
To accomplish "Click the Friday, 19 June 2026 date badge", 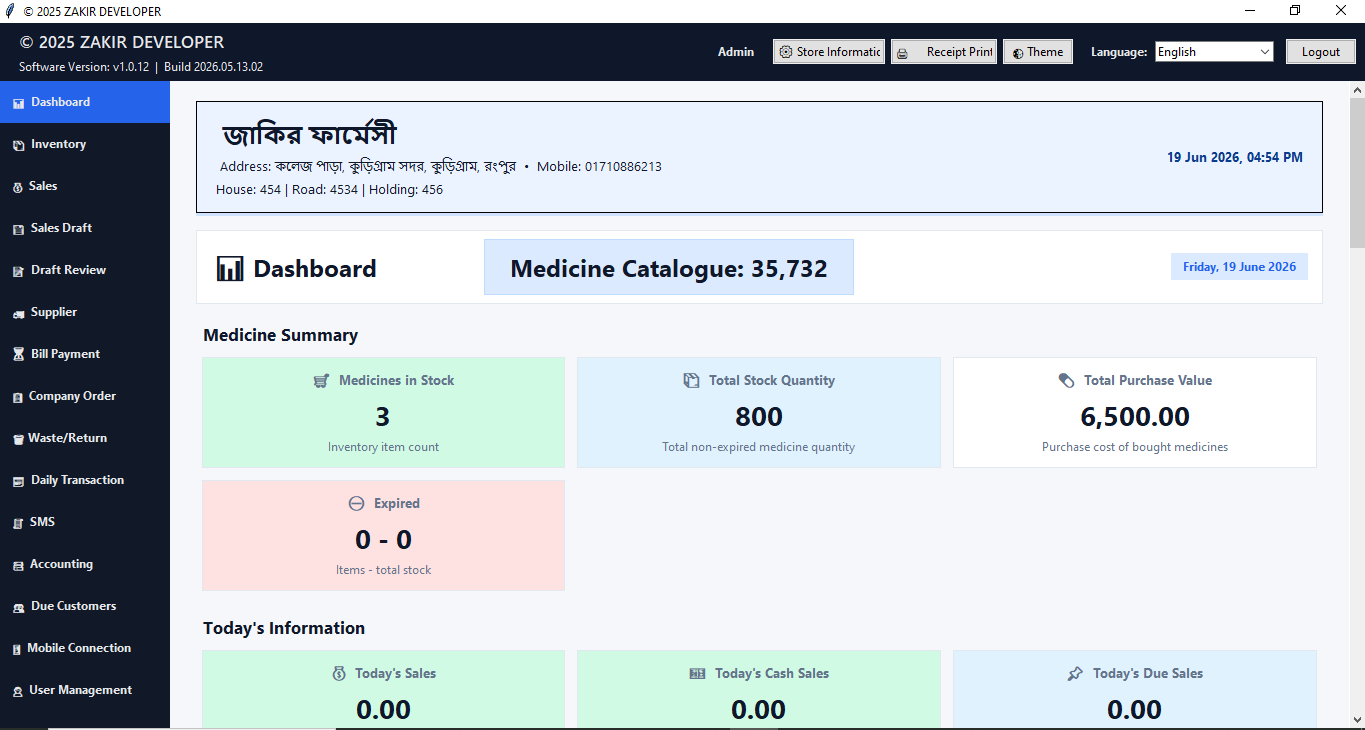I will pos(1239,267).
